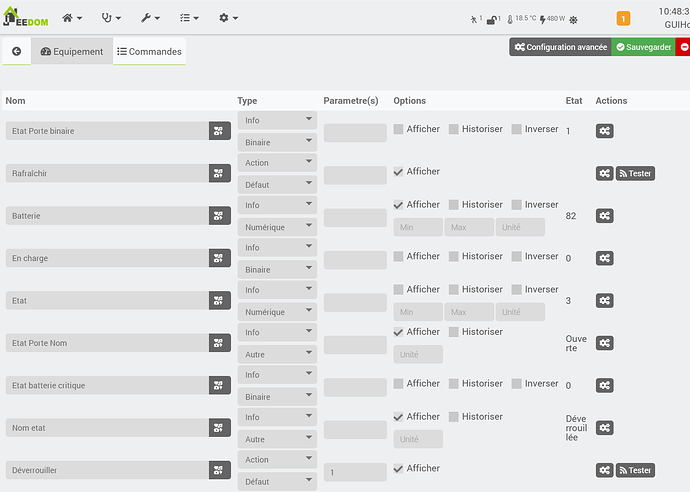Click icon picker next to Rafraîchir name

220,173
